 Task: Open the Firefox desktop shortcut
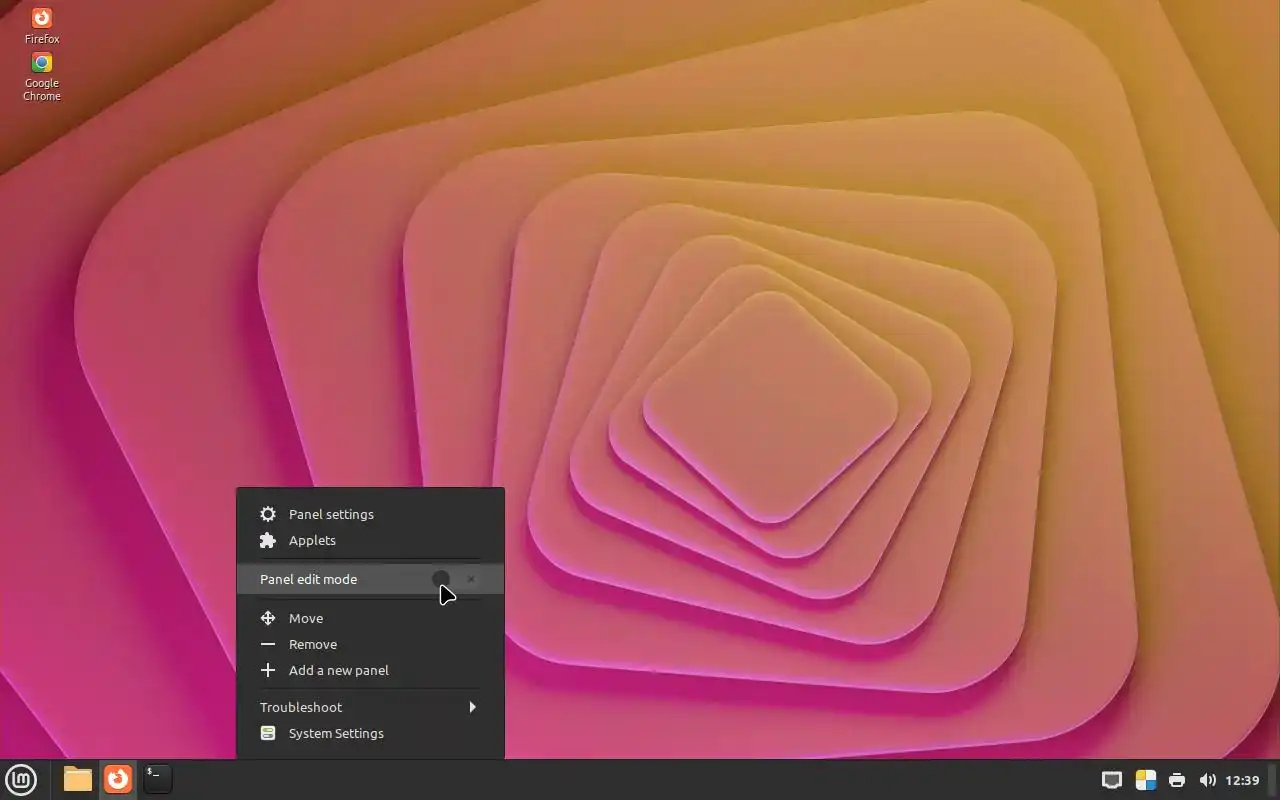pyautogui.click(x=42, y=26)
